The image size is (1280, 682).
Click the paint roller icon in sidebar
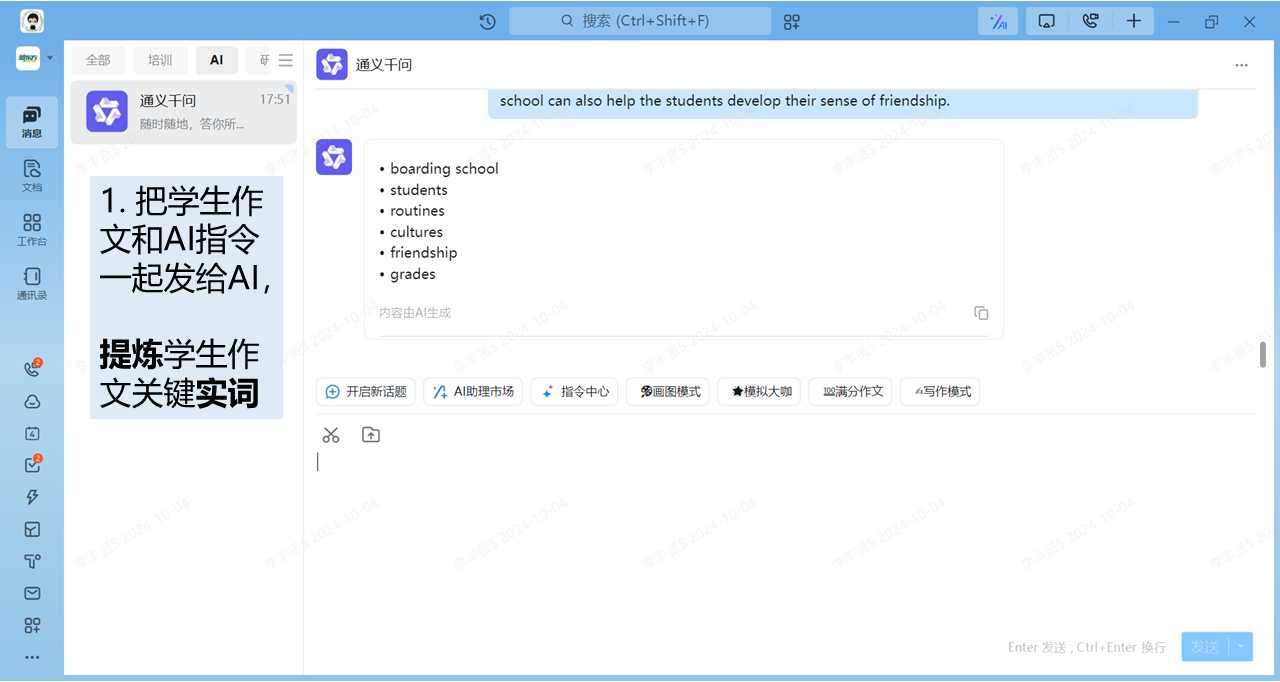(x=32, y=561)
